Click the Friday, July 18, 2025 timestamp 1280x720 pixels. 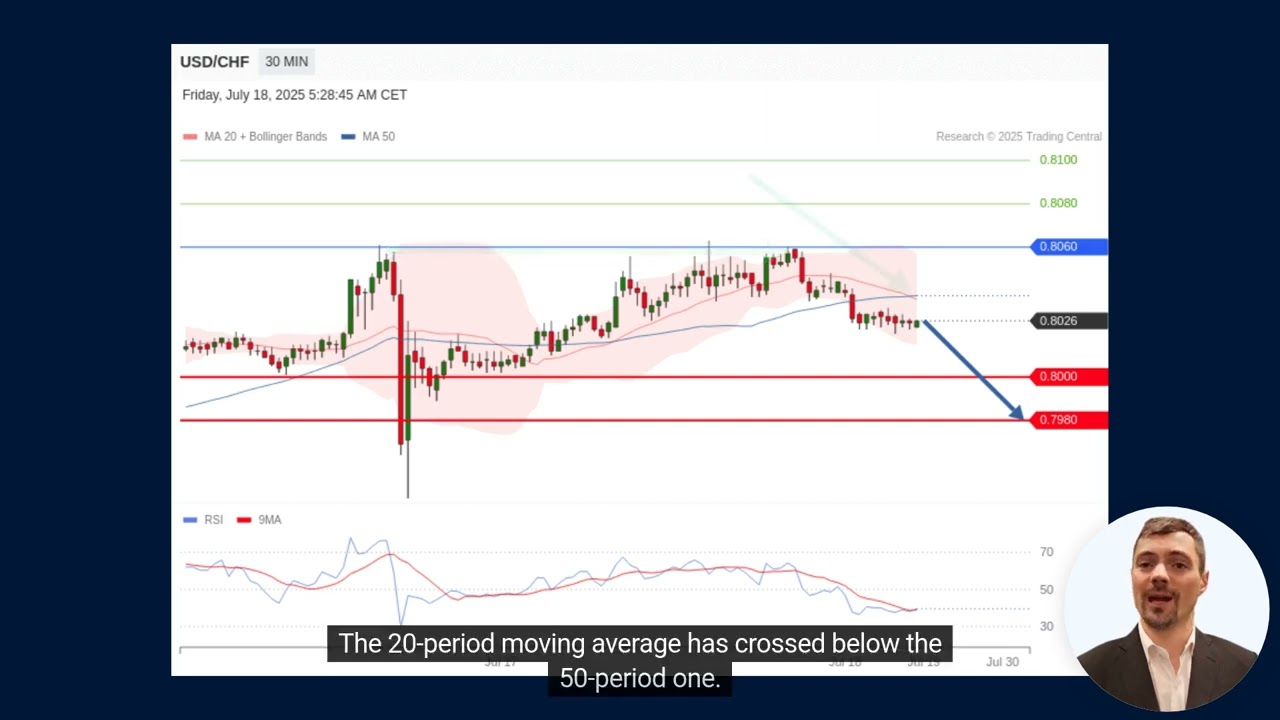click(x=294, y=95)
